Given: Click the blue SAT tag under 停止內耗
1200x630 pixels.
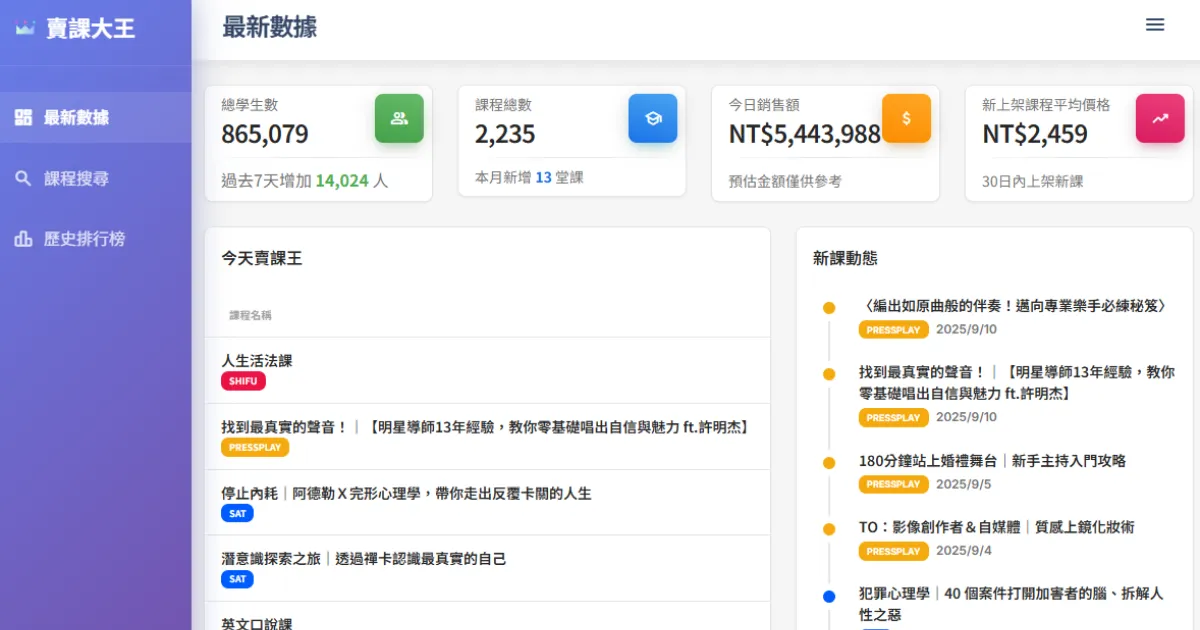Looking at the screenshot, I should [x=237, y=513].
